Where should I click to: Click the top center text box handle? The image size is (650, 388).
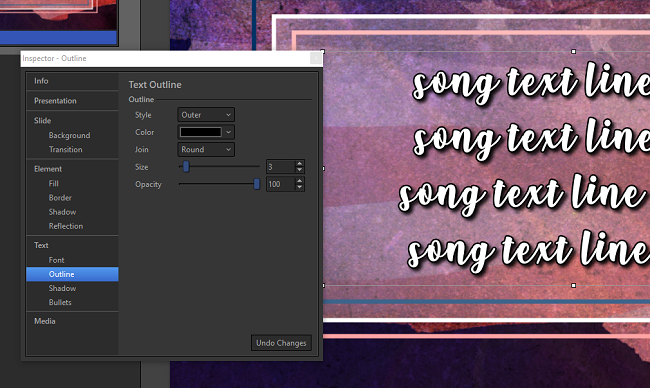(574, 52)
